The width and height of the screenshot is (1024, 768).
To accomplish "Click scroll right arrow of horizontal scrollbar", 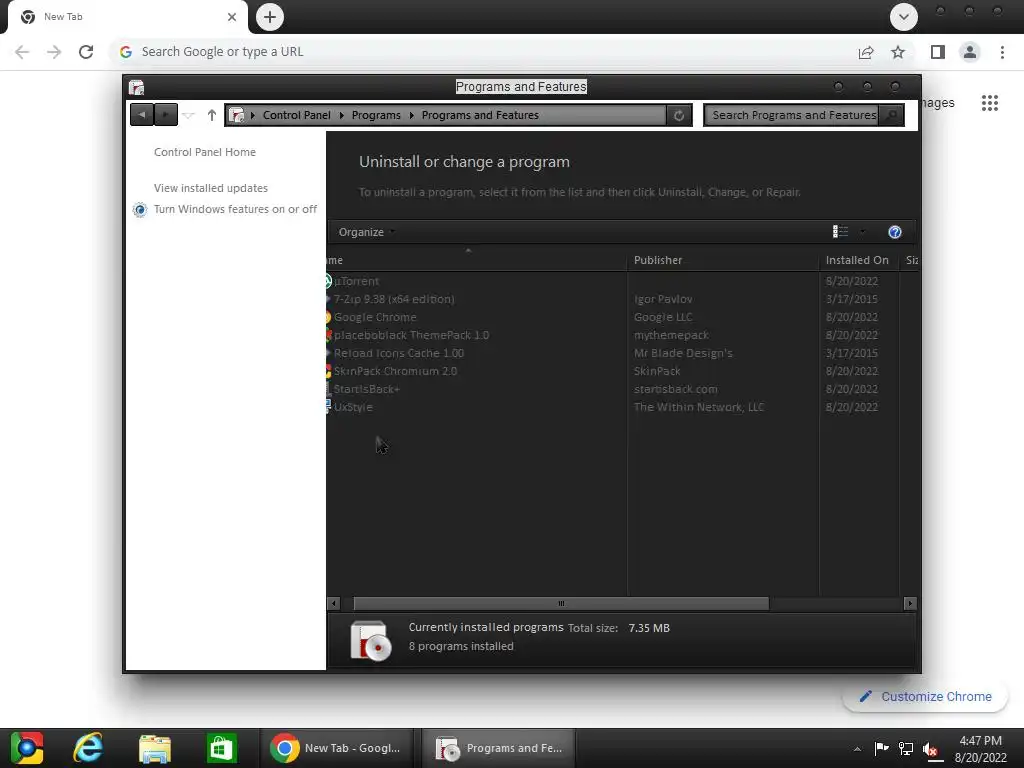I will [910, 603].
